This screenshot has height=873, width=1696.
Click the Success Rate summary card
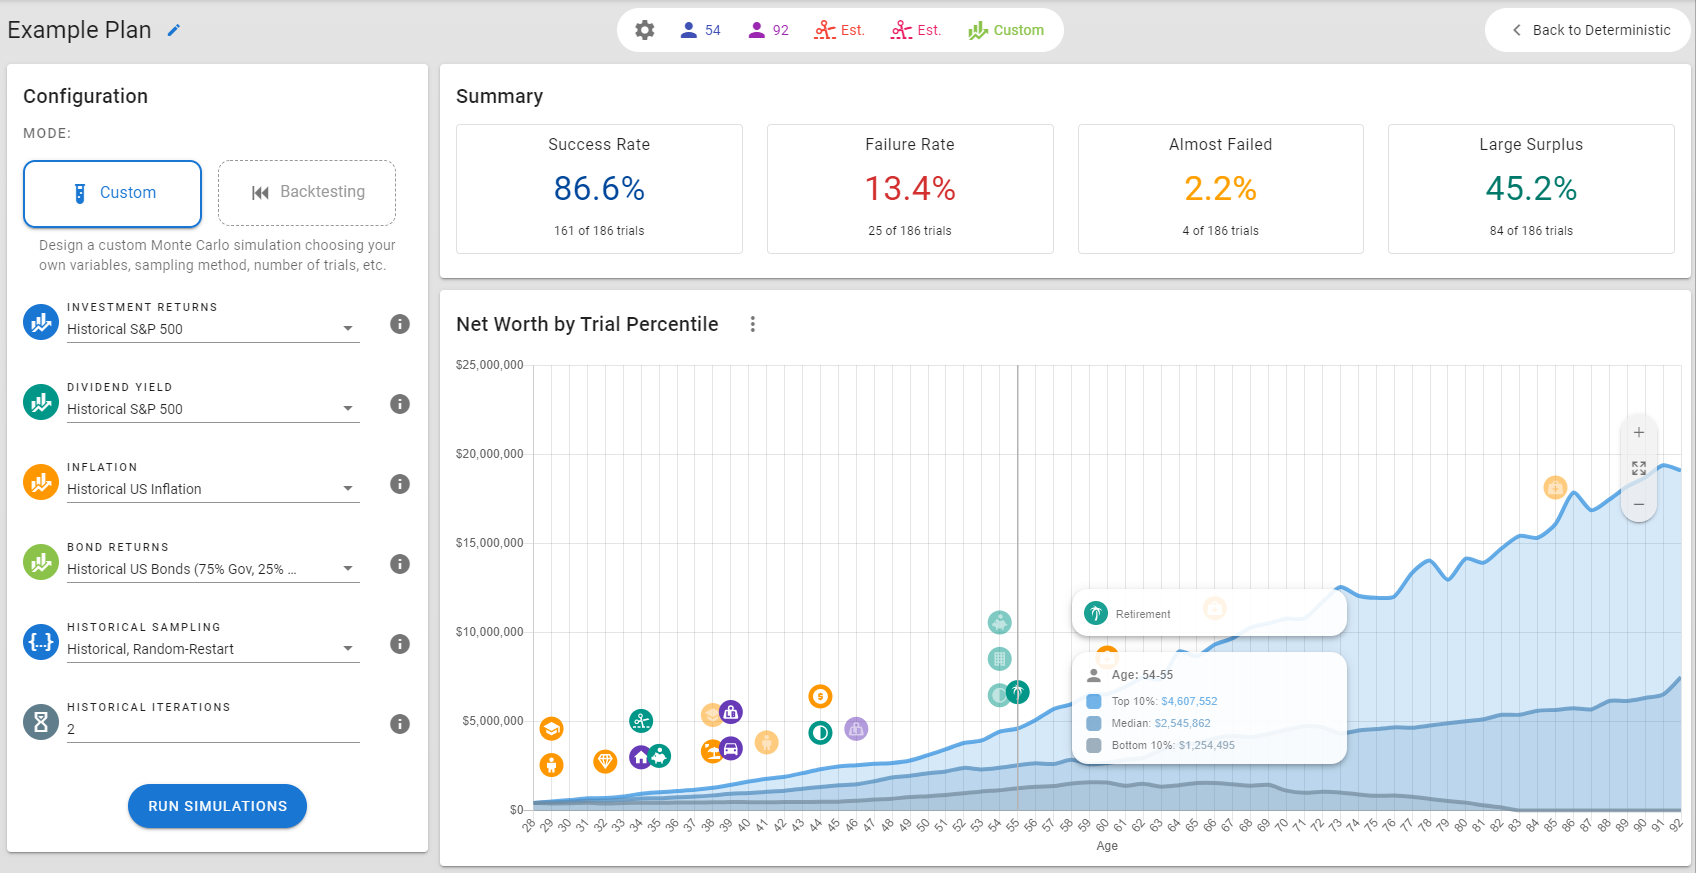pyautogui.click(x=599, y=189)
